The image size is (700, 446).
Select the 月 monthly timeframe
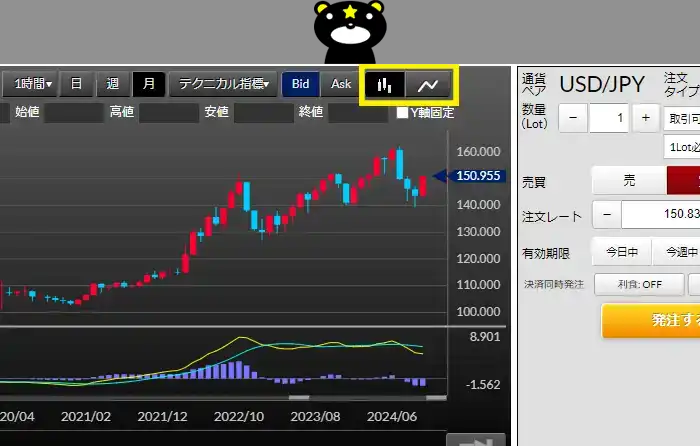(x=149, y=84)
